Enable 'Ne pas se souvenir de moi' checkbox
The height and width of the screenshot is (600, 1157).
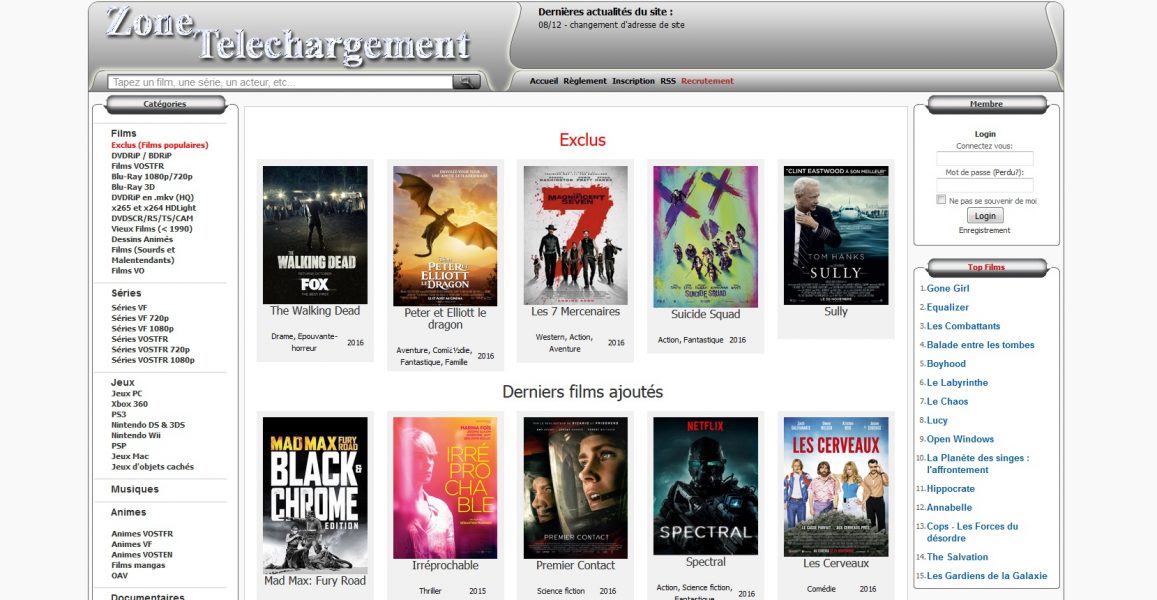(941, 200)
